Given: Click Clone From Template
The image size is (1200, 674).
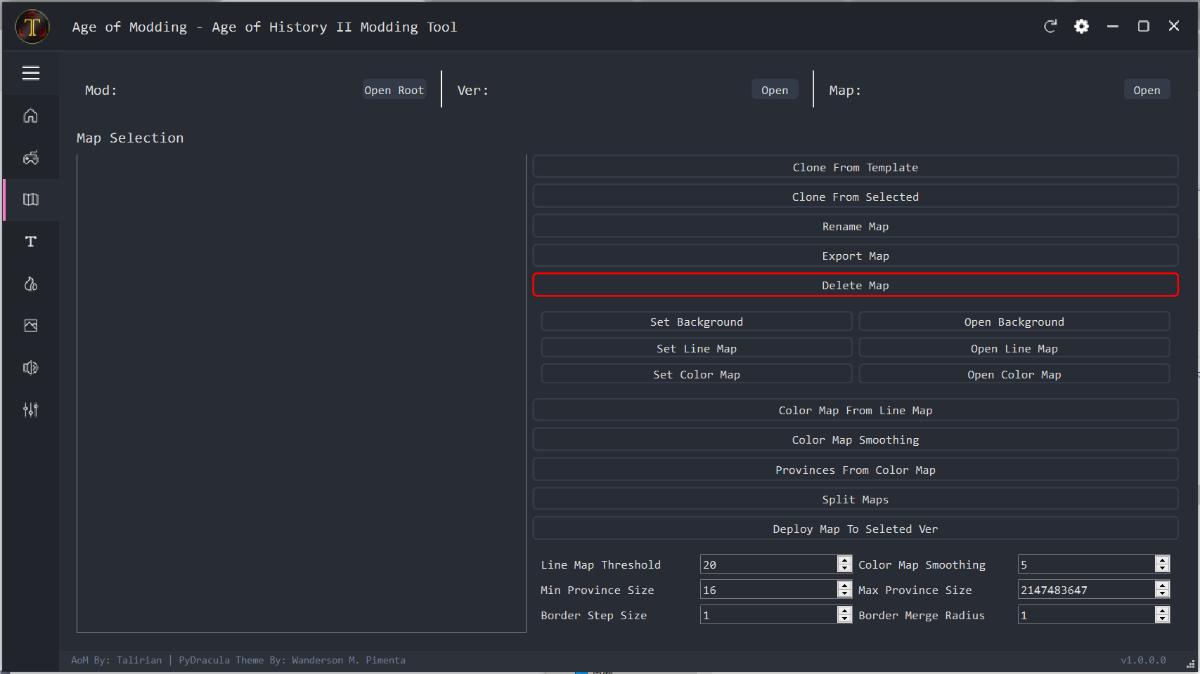Looking at the screenshot, I should (x=855, y=167).
